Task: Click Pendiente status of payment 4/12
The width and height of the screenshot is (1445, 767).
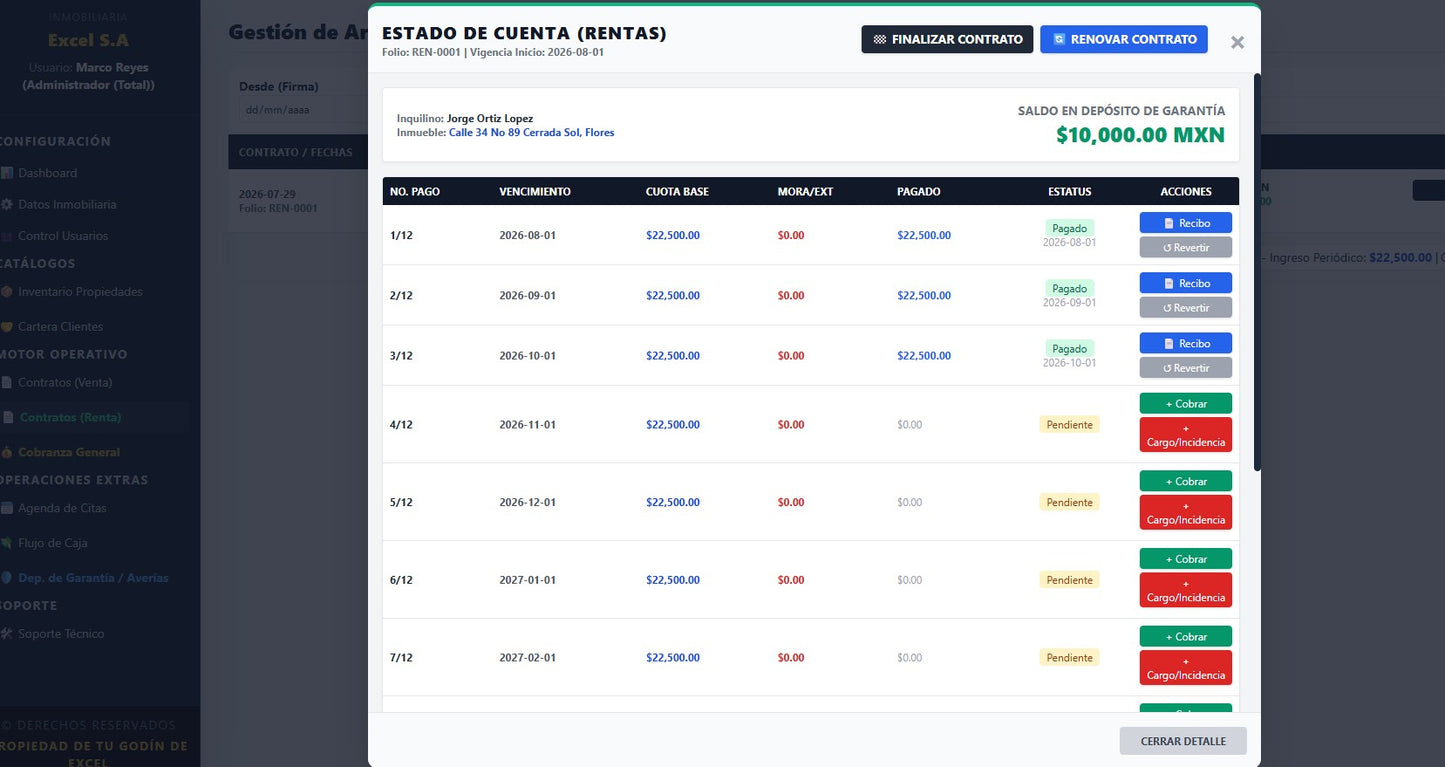Action: (1069, 424)
